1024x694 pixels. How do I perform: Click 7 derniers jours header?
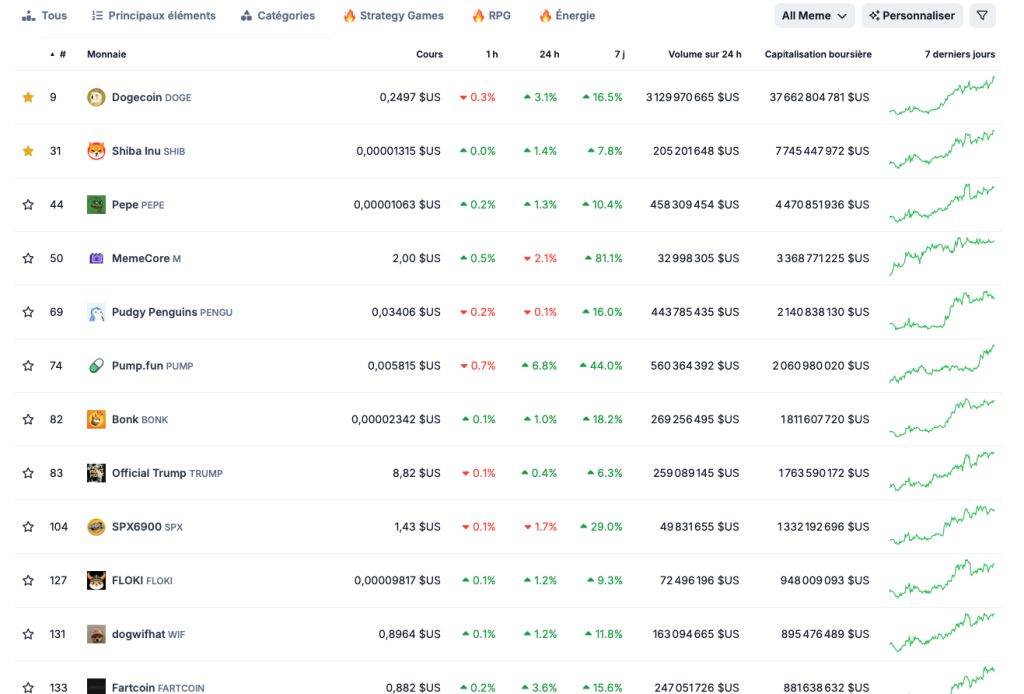pos(959,54)
